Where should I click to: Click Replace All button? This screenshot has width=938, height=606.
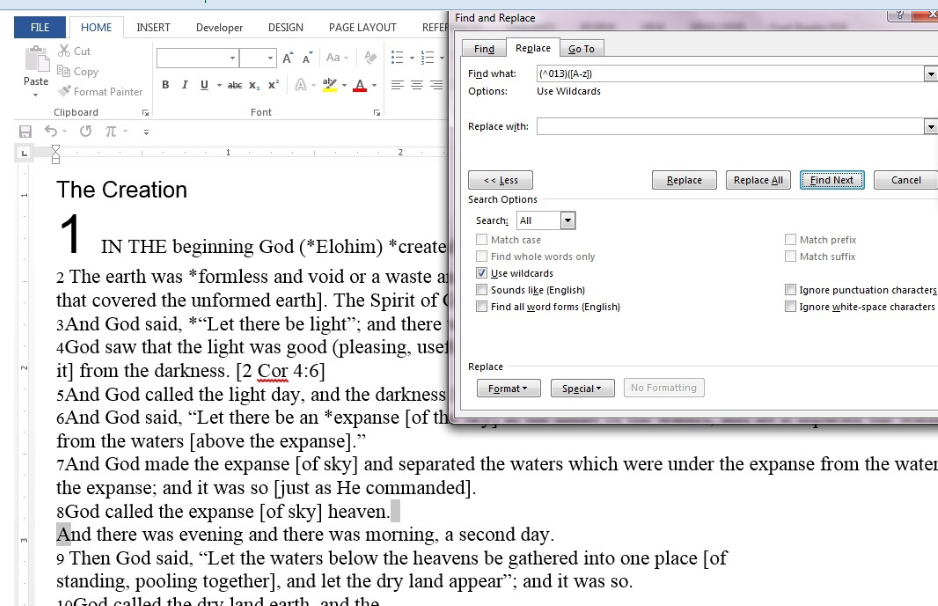[758, 180]
